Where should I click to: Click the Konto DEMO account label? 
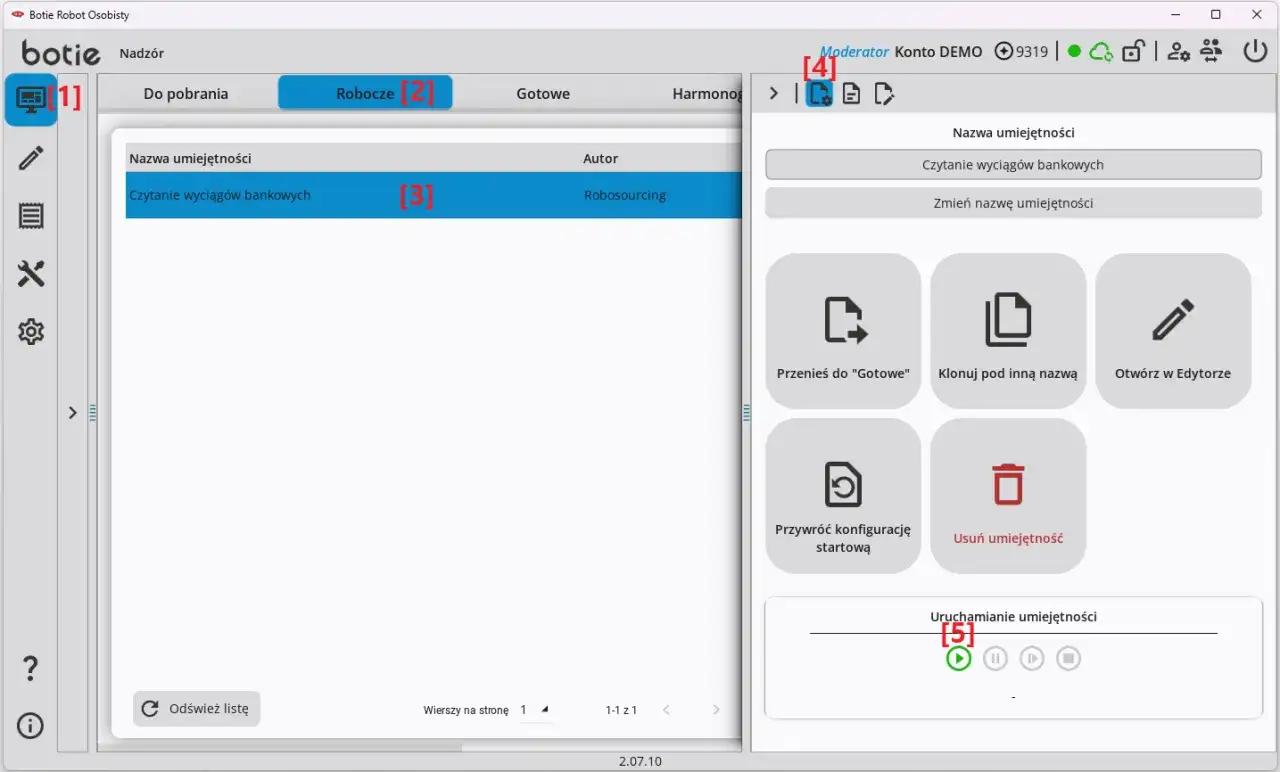938,51
